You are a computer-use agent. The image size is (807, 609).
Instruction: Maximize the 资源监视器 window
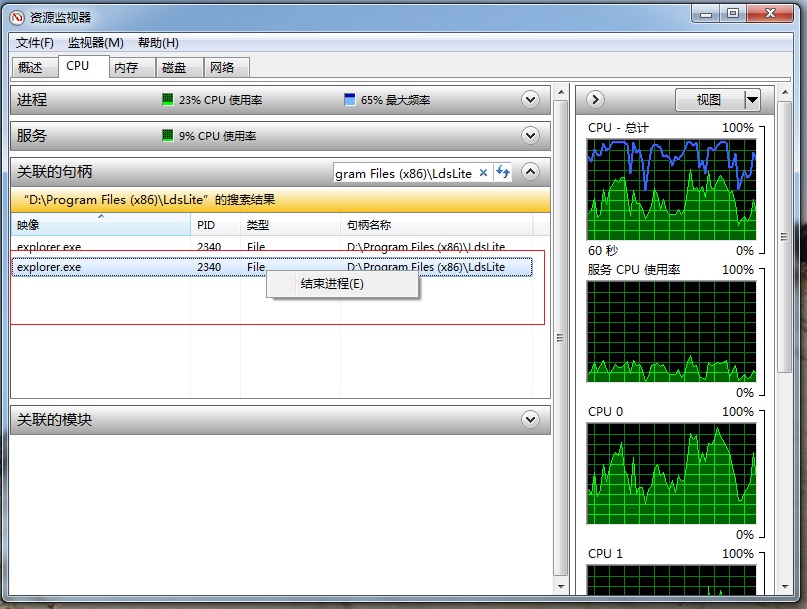(x=733, y=13)
